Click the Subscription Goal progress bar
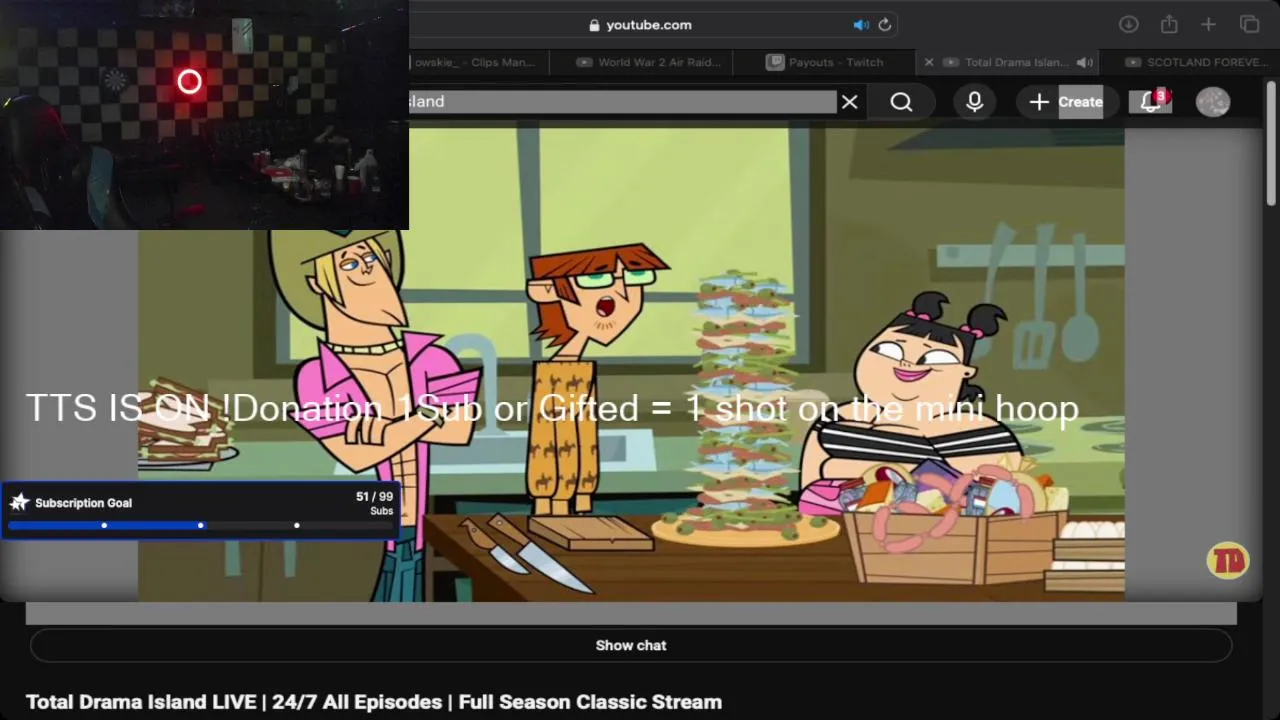The width and height of the screenshot is (1280, 720). (x=200, y=525)
